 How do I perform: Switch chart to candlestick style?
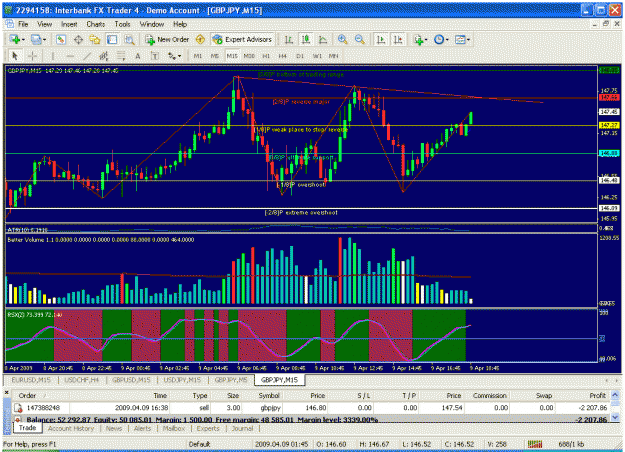tap(306, 39)
